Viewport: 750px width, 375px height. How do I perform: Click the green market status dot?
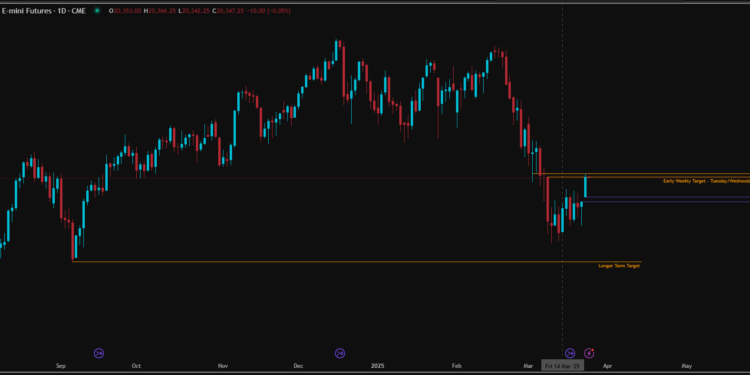pos(98,11)
